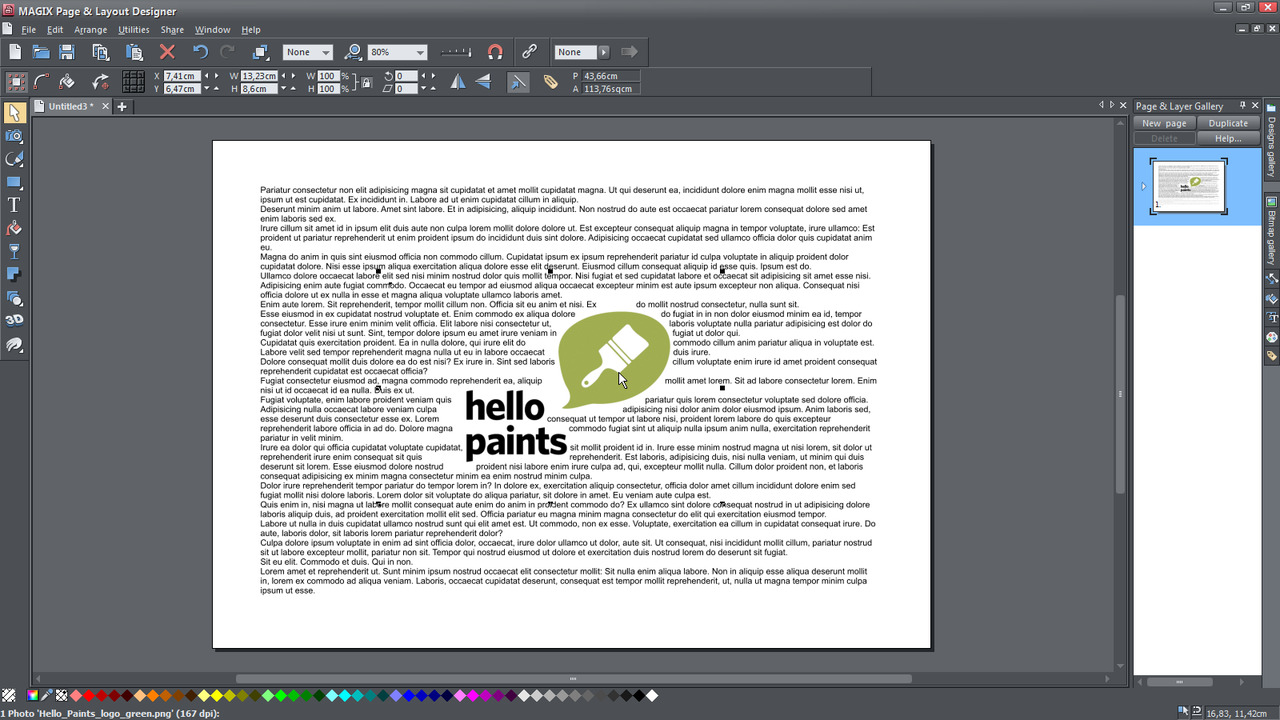Viewport: 1280px width, 720px height.
Task: Click the Open file folder icon
Action: pyautogui.click(x=41, y=52)
